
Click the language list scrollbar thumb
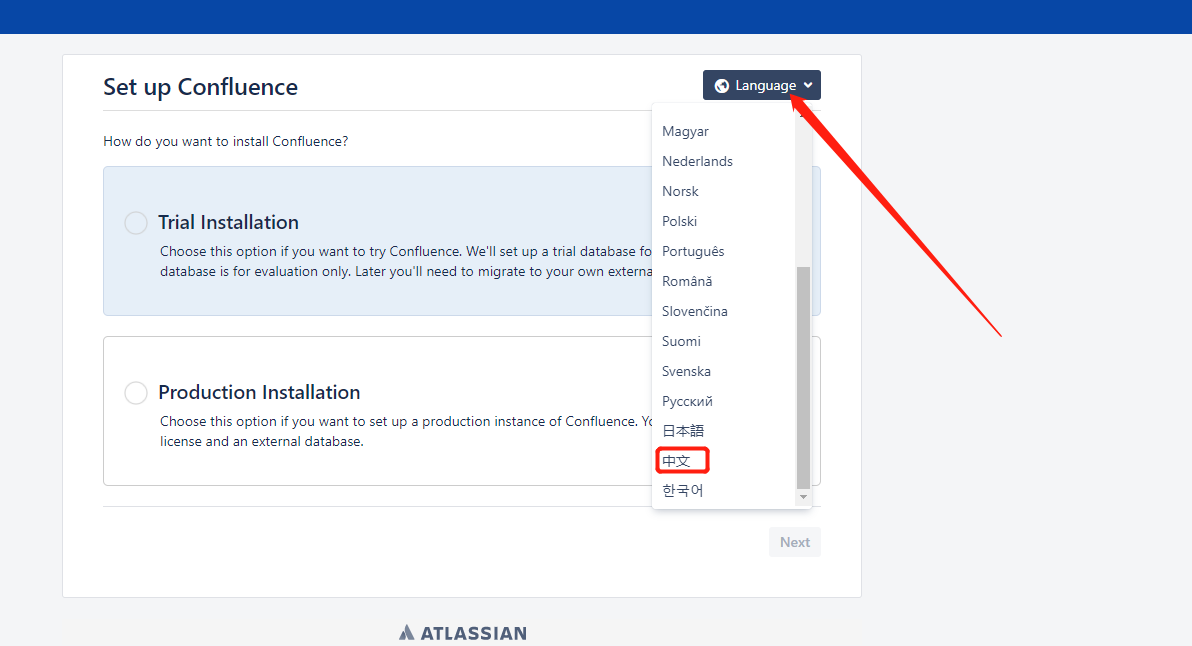click(x=803, y=378)
